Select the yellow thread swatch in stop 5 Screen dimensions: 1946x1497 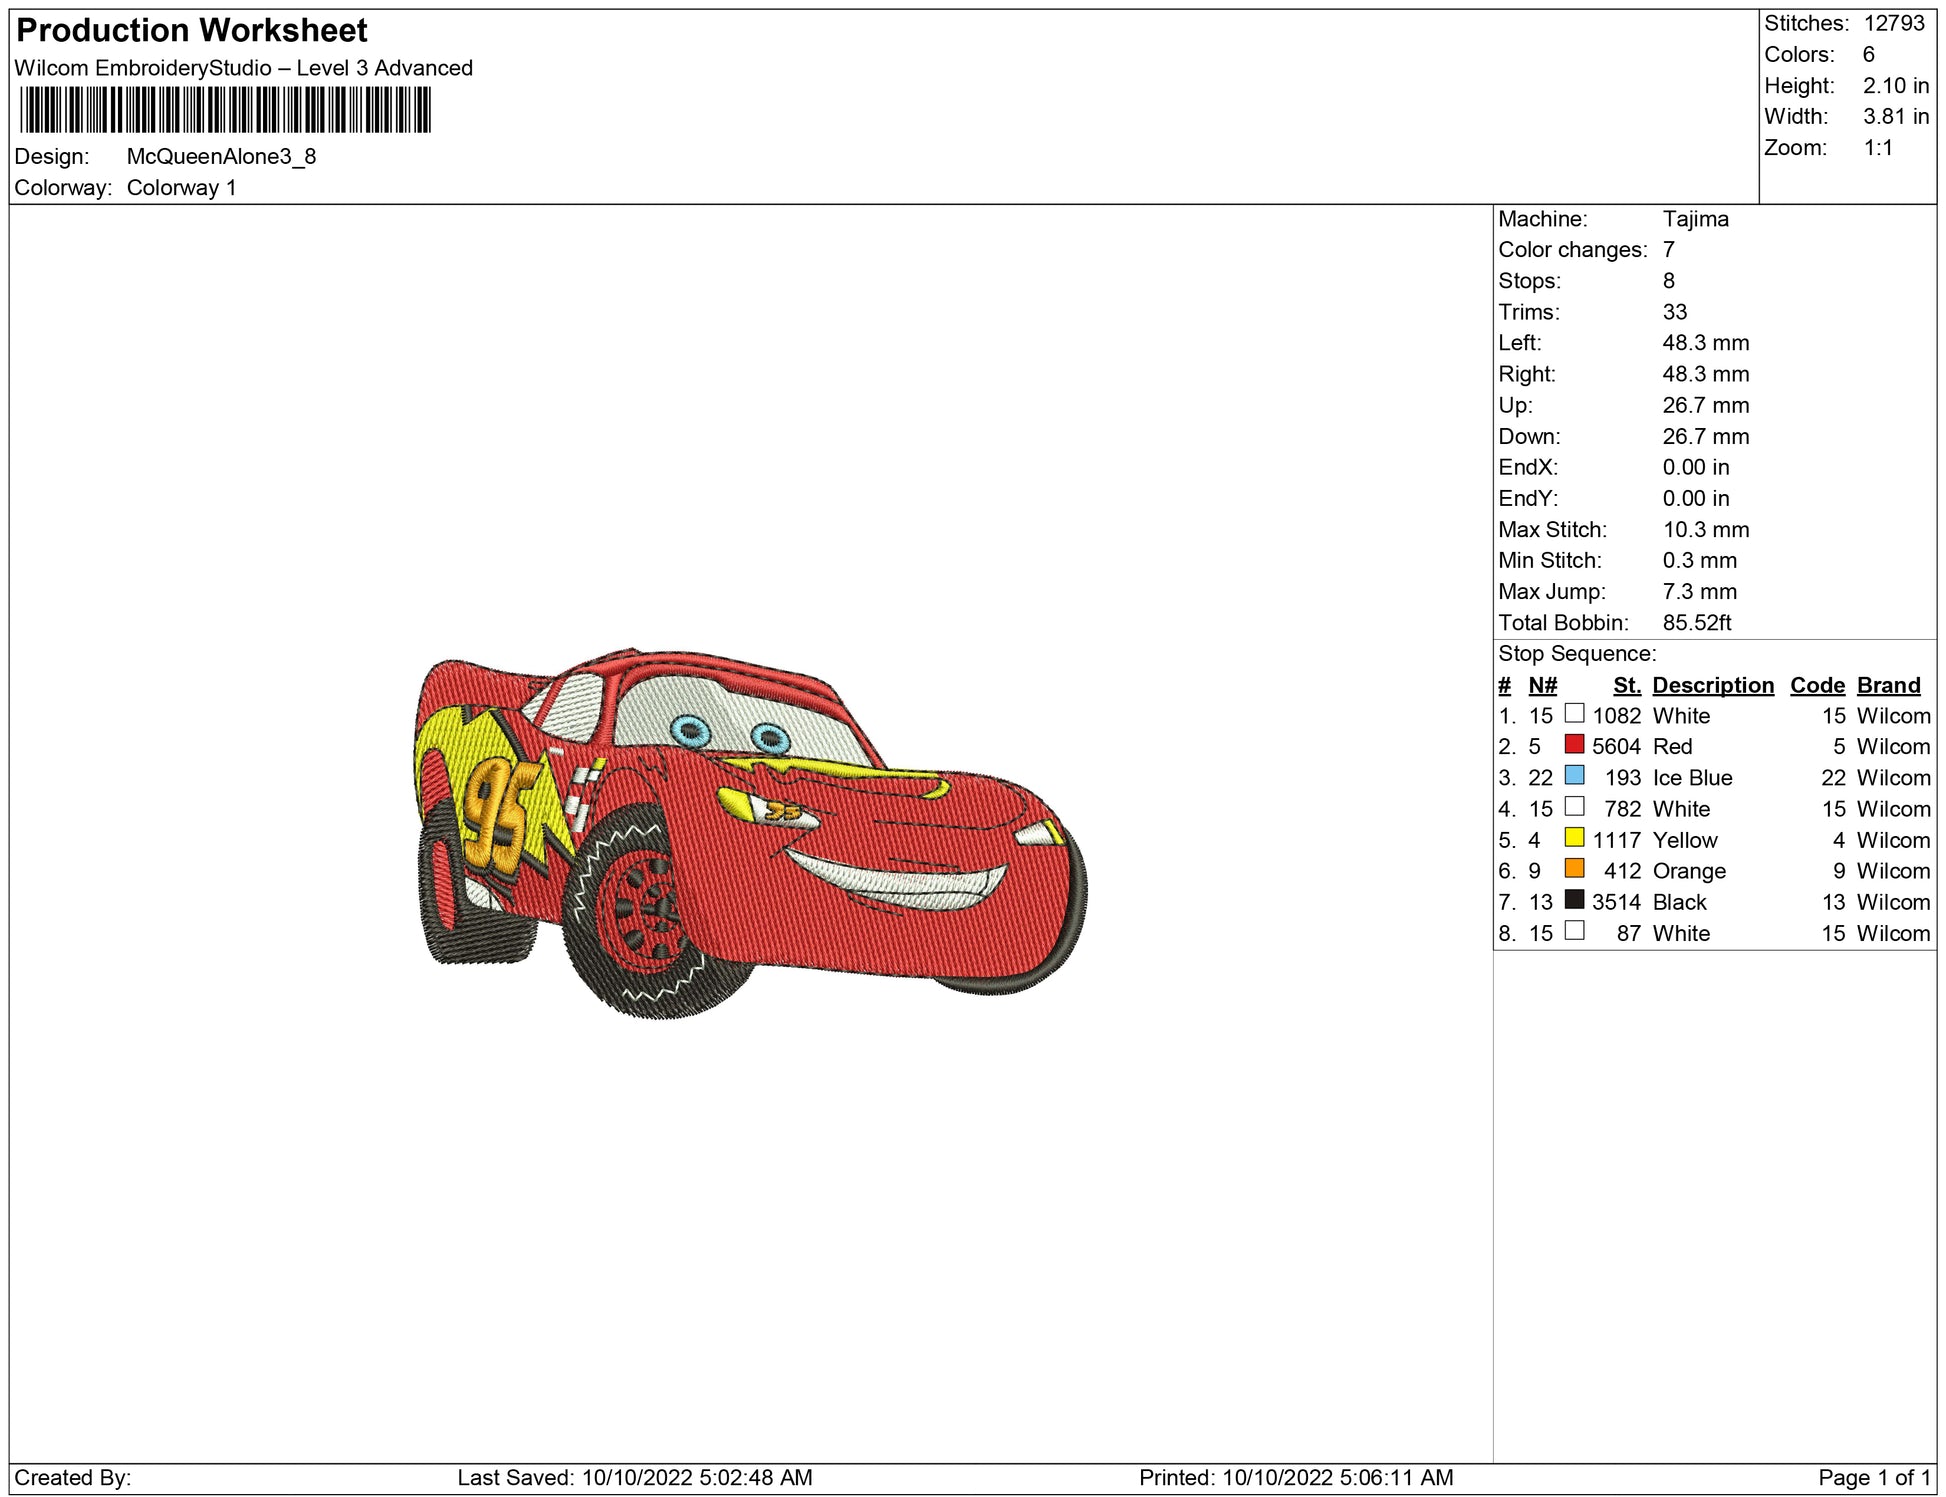[1574, 837]
